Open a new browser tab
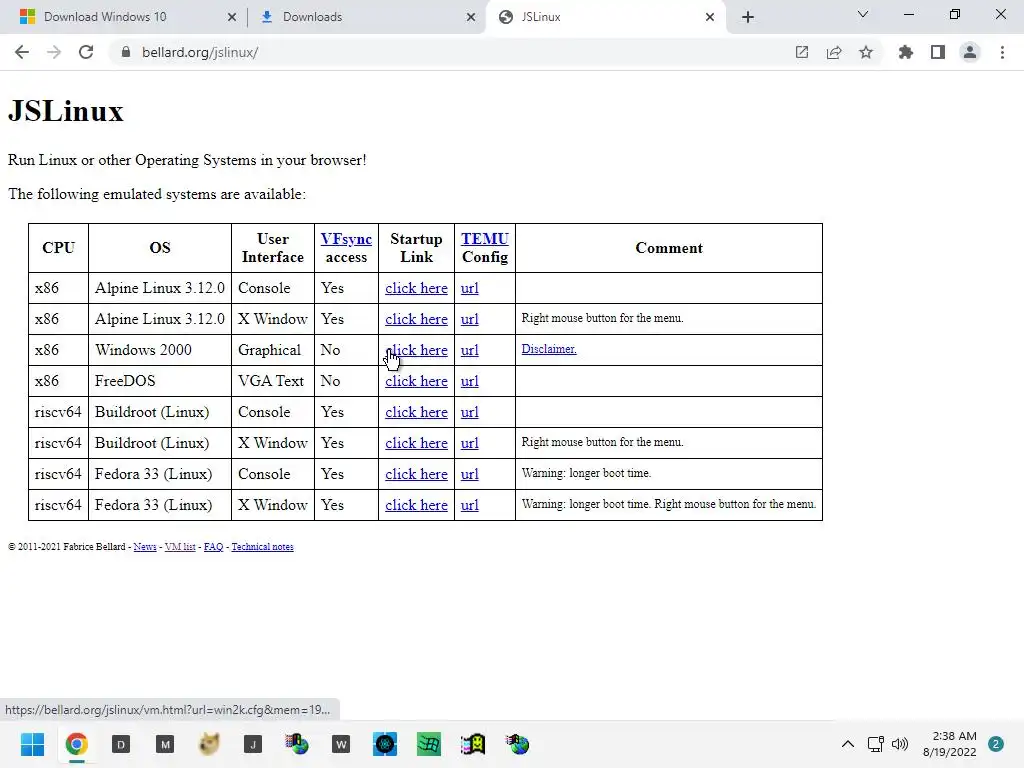Image resolution: width=1024 pixels, height=768 pixels. coord(748,17)
